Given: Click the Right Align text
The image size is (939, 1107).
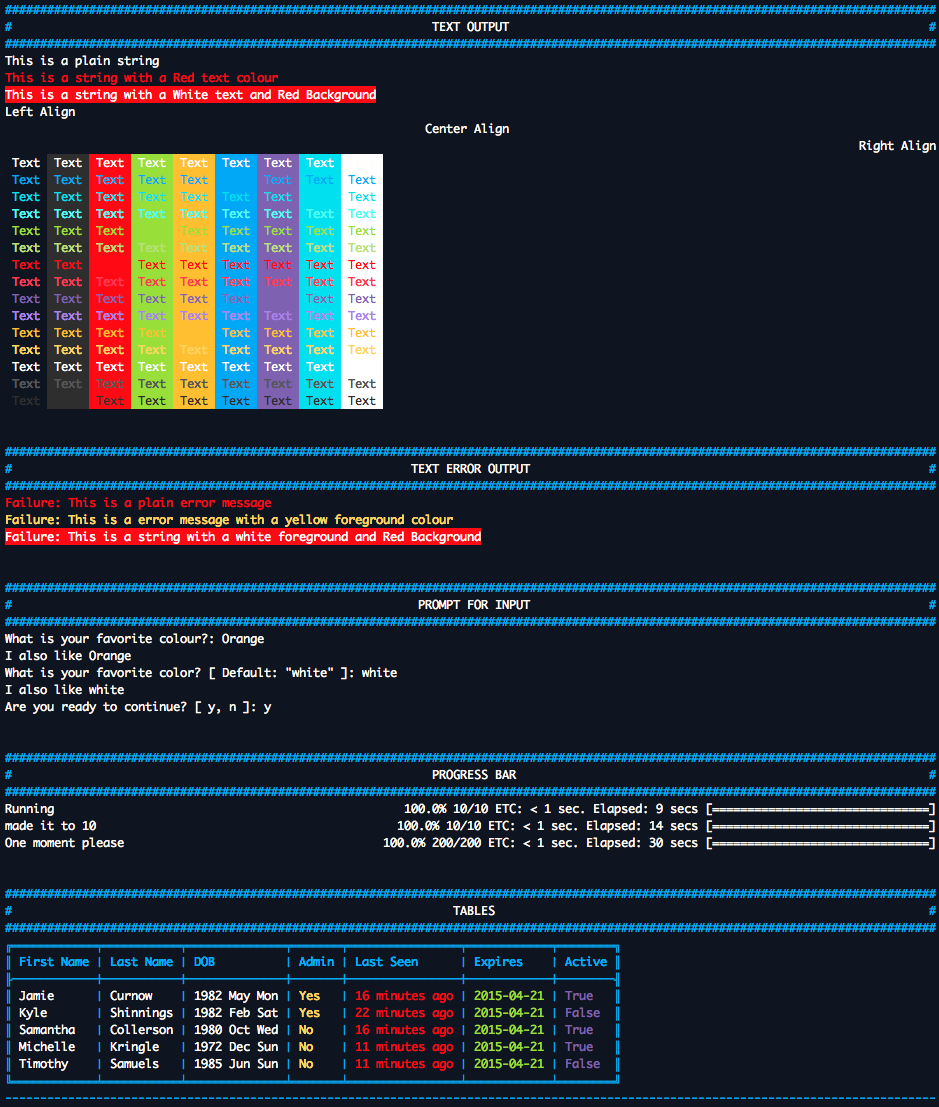Looking at the screenshot, I should pos(896,146).
